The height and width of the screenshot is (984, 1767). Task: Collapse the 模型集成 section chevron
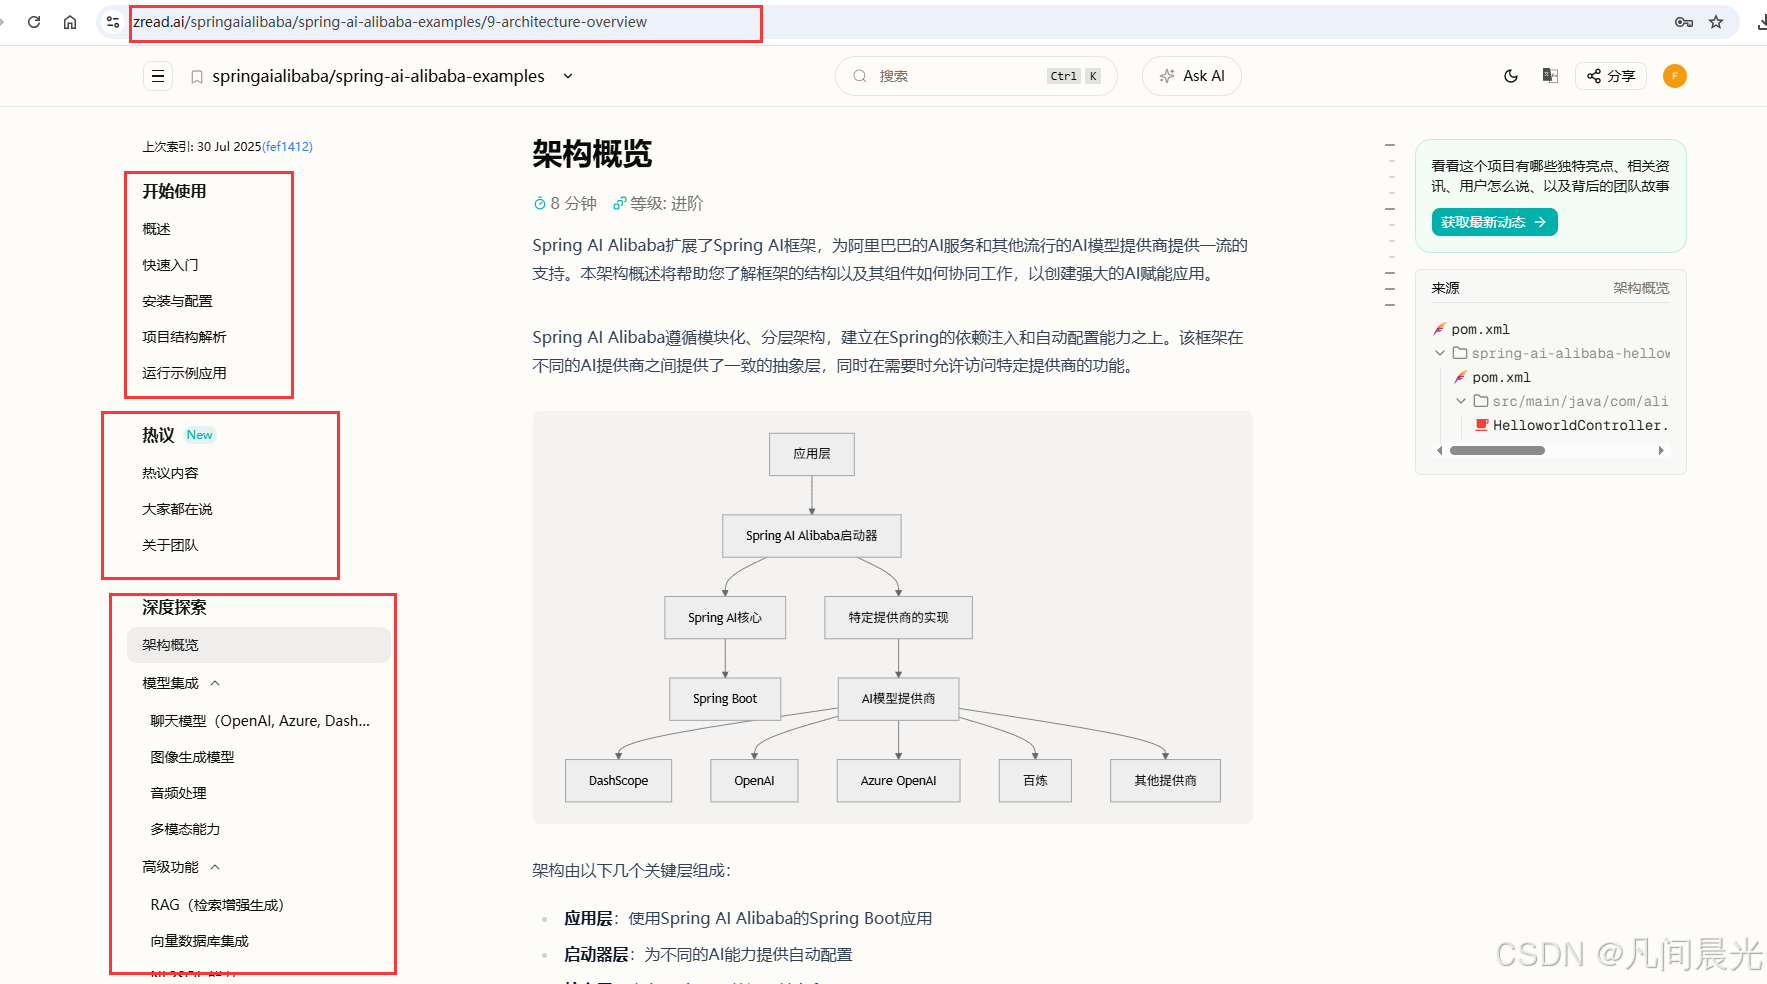(215, 683)
